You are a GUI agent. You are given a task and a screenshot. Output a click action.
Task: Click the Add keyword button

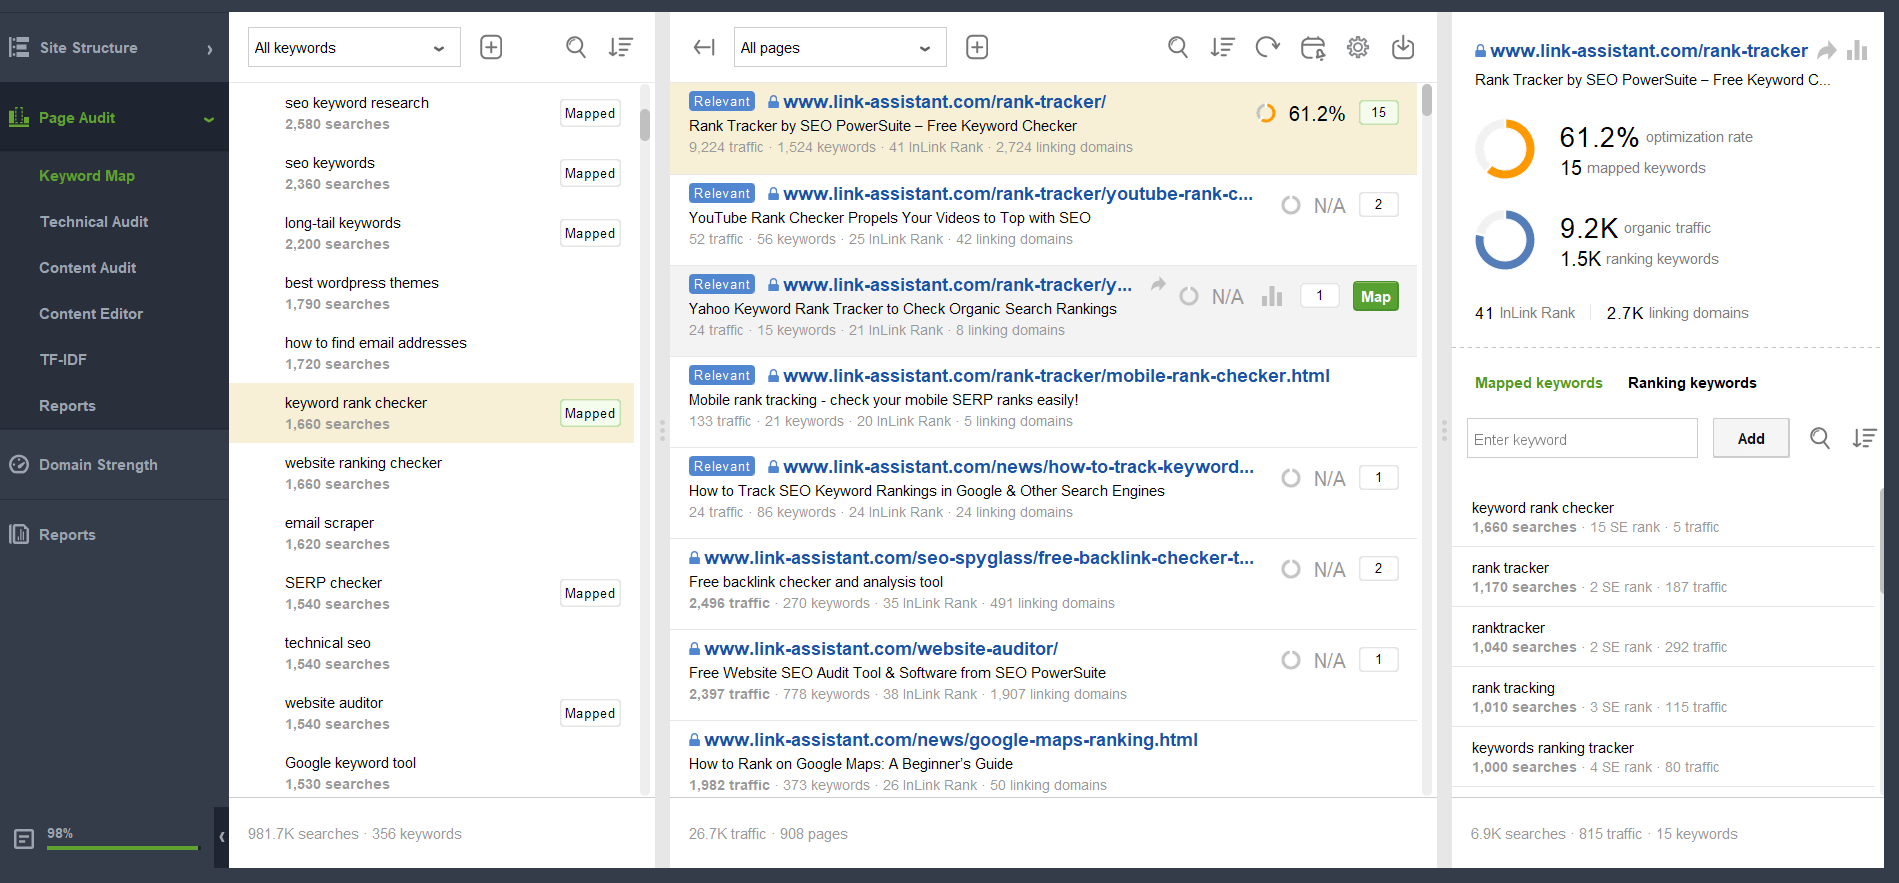(1751, 438)
